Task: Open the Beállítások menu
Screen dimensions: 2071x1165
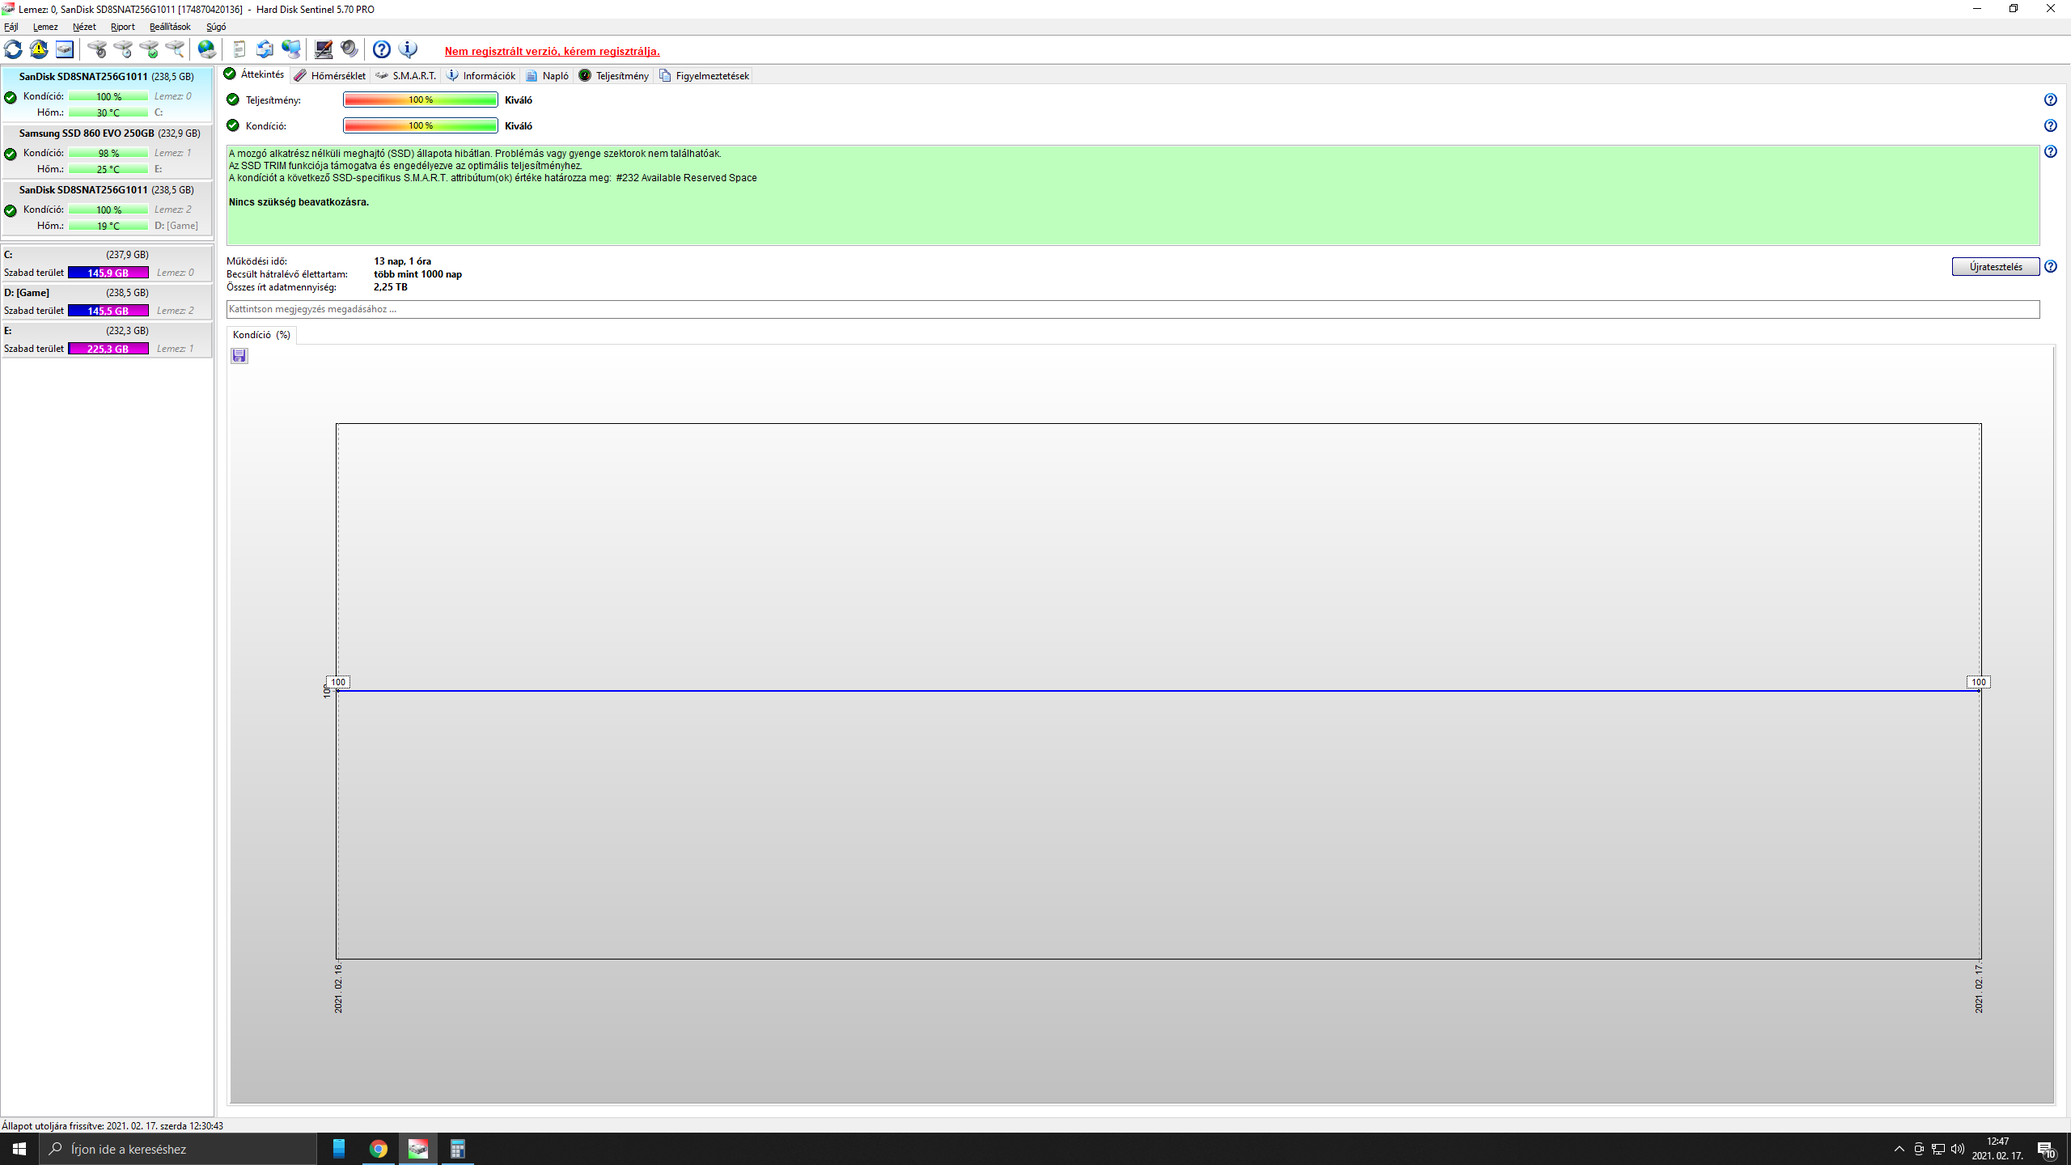Action: coord(169,27)
